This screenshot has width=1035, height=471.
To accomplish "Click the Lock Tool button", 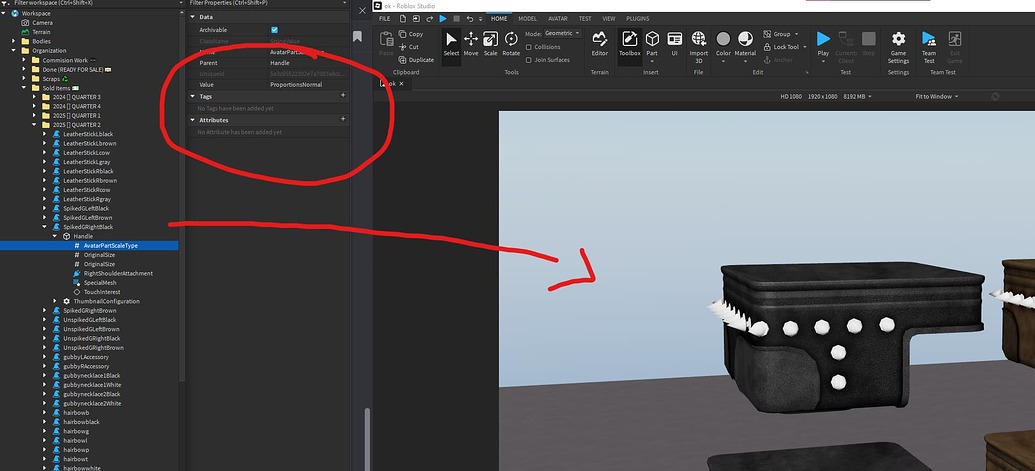I will (785, 47).
